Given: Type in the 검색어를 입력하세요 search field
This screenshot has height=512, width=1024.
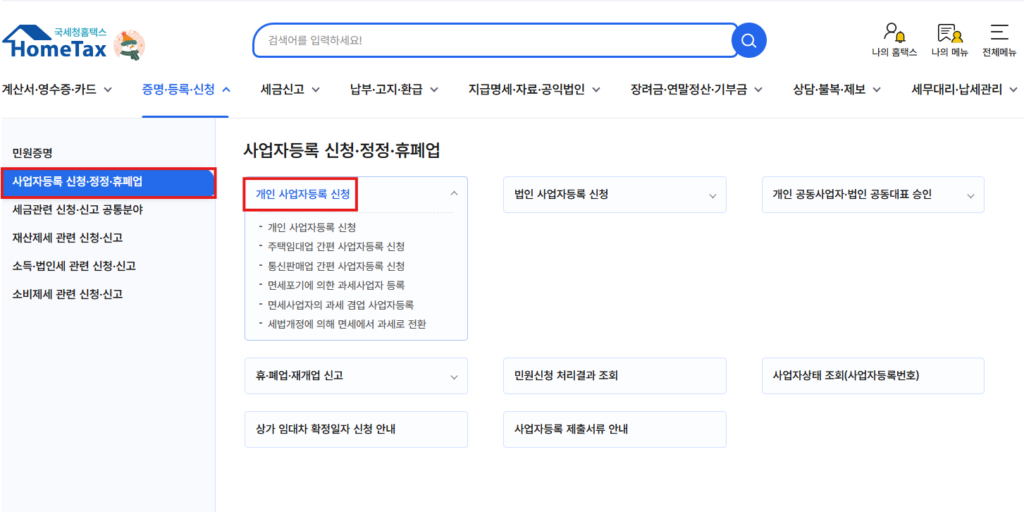Looking at the screenshot, I should [490, 41].
